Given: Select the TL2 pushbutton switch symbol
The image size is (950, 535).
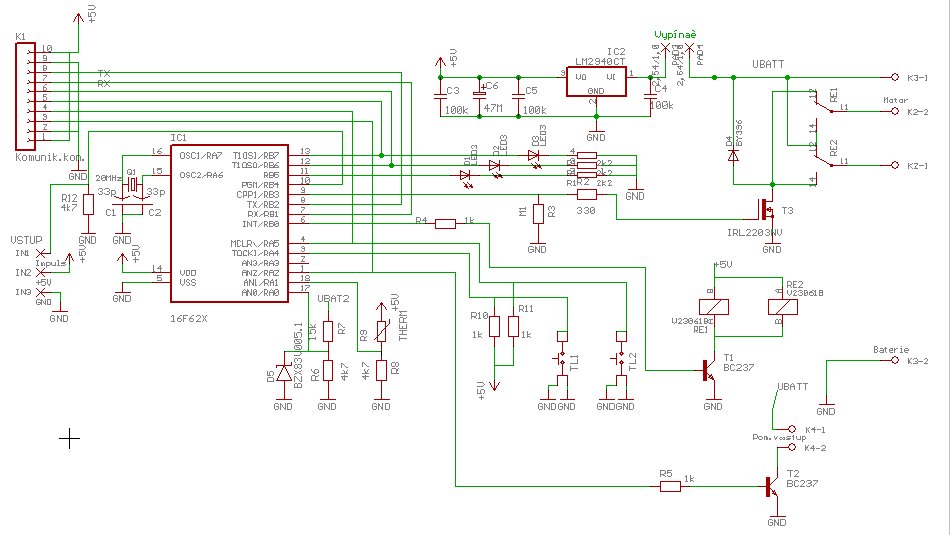Looking at the screenshot, I should [x=620, y=359].
